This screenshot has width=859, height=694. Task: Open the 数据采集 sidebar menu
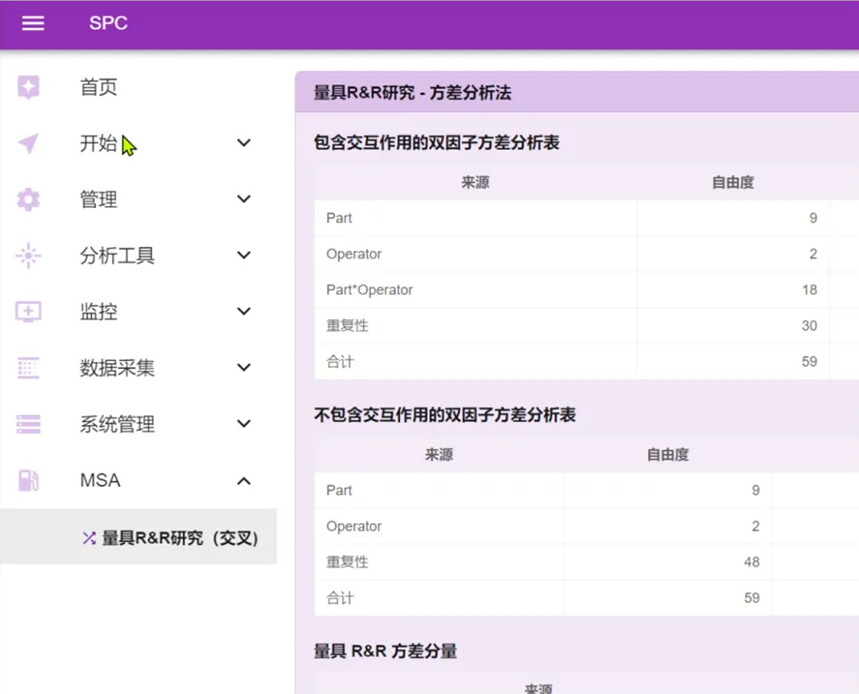click(117, 368)
